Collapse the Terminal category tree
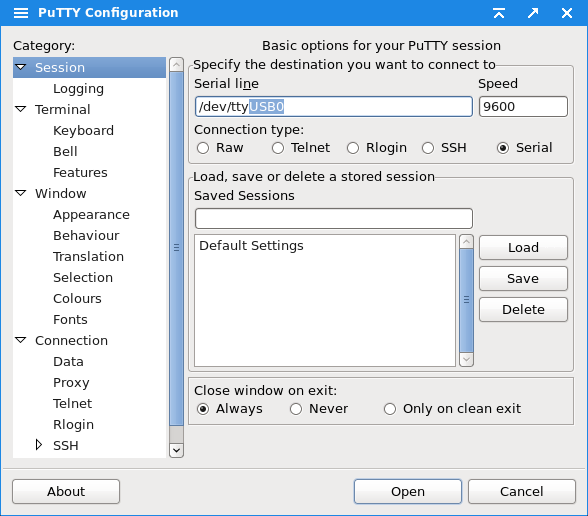Image resolution: width=588 pixels, height=516 pixels. coord(21,109)
